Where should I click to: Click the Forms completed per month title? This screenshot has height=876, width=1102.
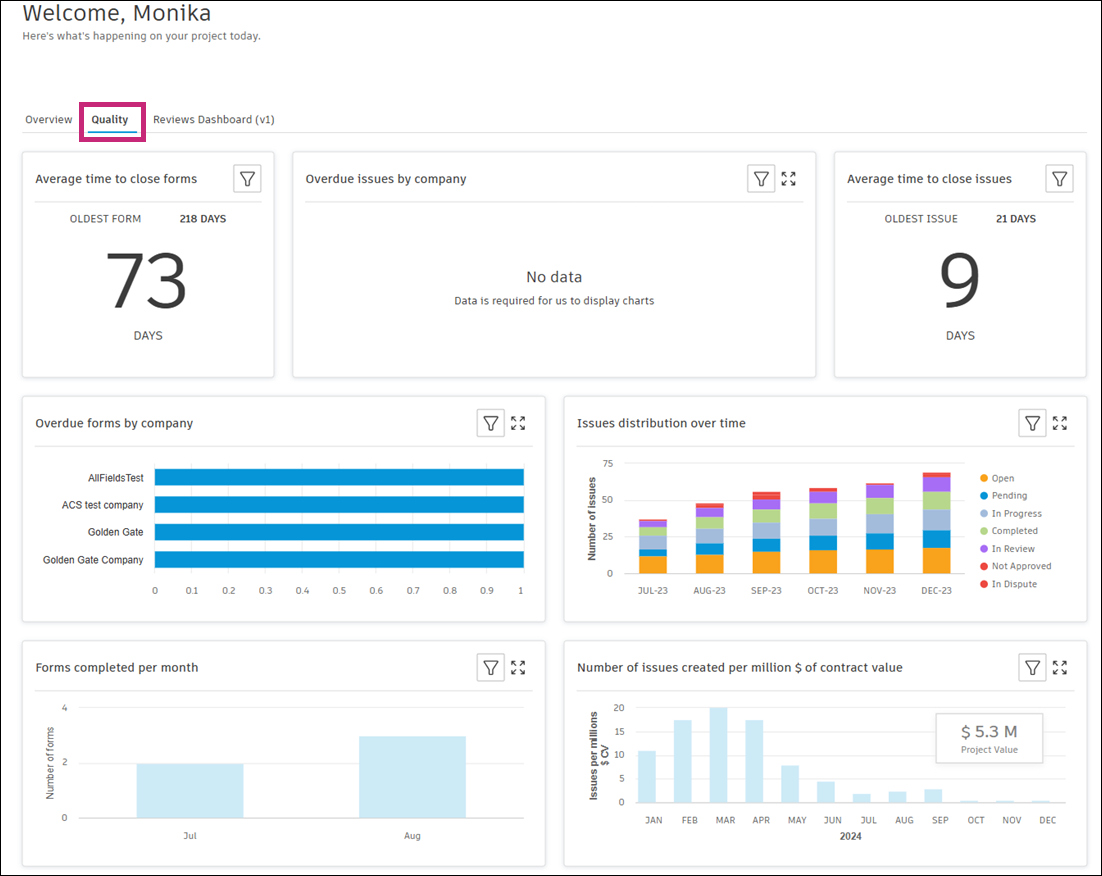pyautogui.click(x=117, y=667)
